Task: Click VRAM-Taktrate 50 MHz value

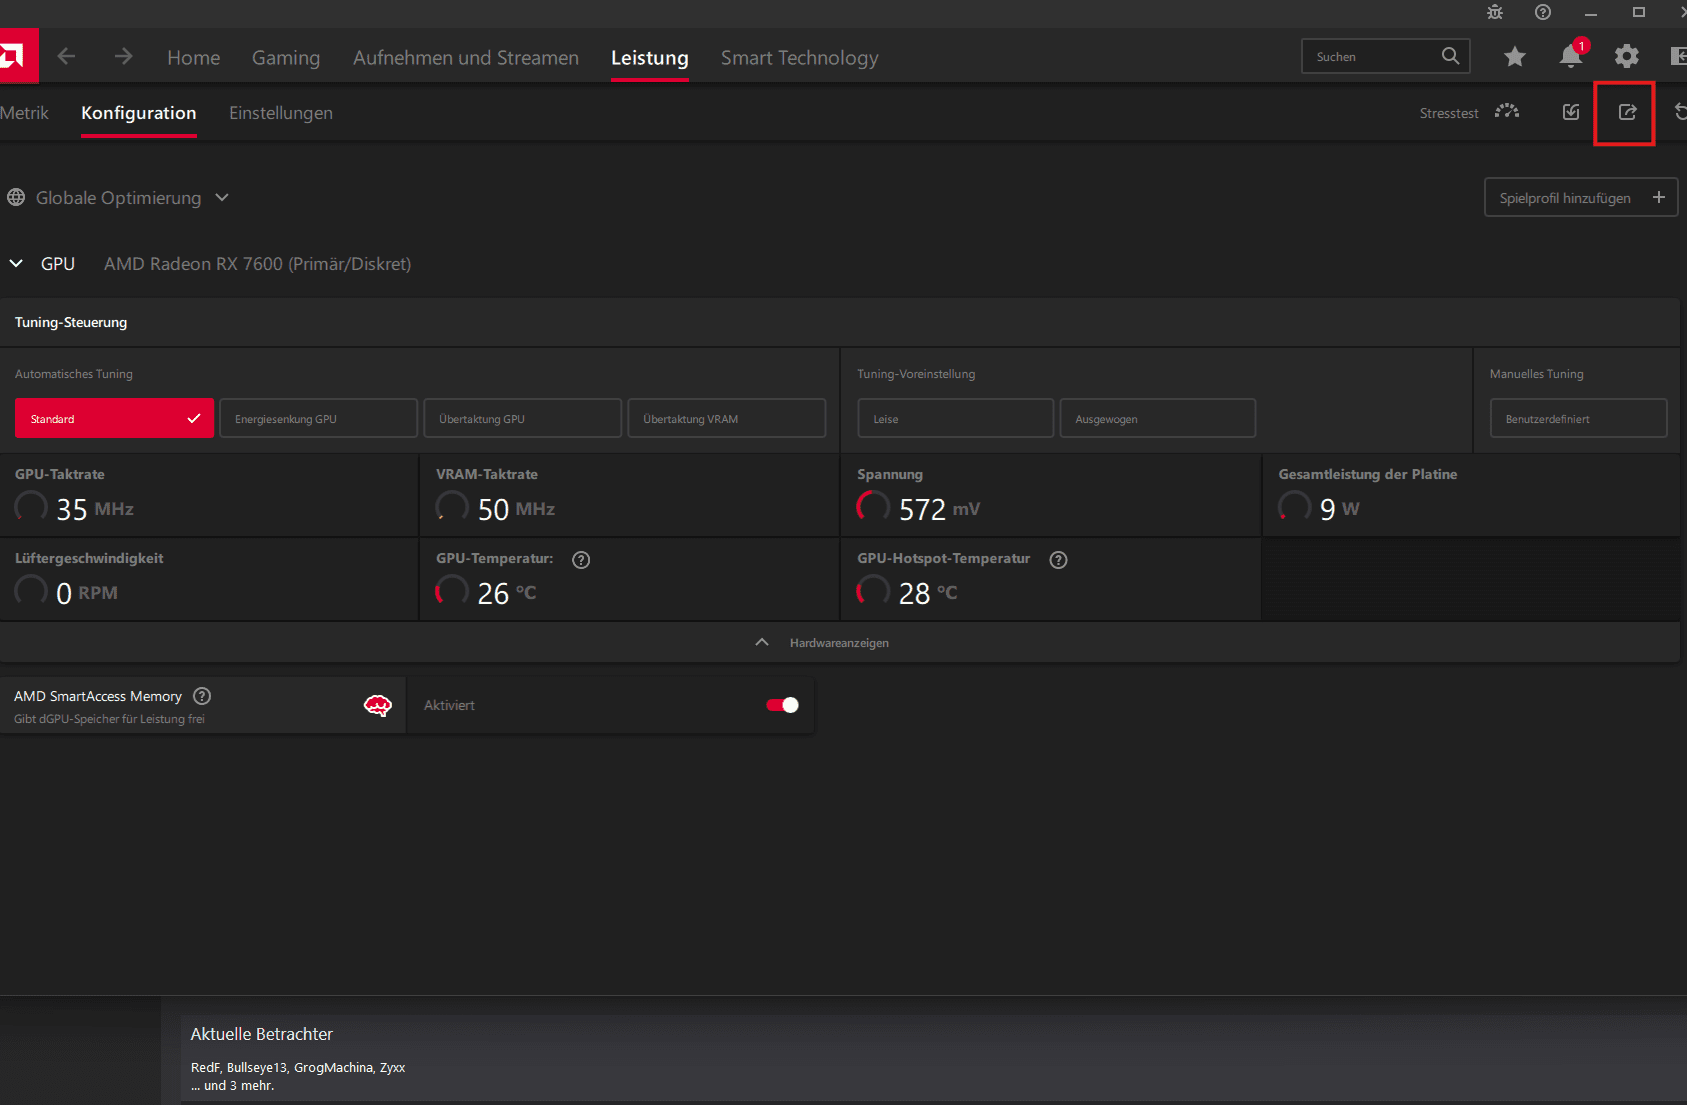Action: [x=516, y=509]
